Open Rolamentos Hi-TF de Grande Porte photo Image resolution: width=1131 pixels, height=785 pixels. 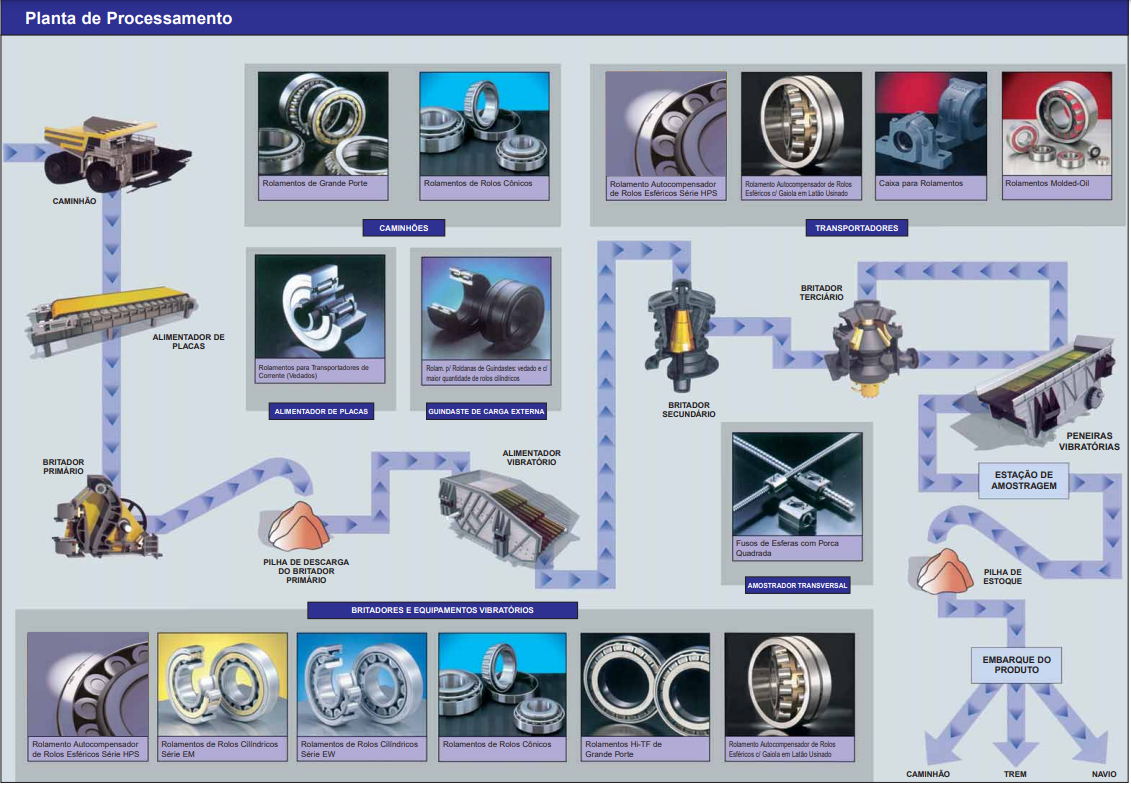[x=645, y=685]
